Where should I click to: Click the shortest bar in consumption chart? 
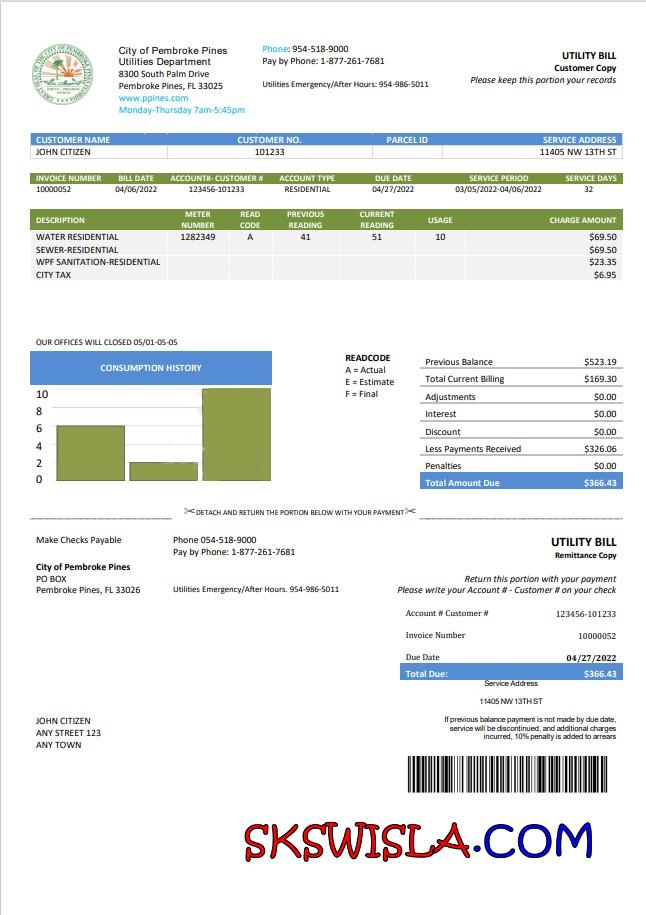(x=163, y=471)
